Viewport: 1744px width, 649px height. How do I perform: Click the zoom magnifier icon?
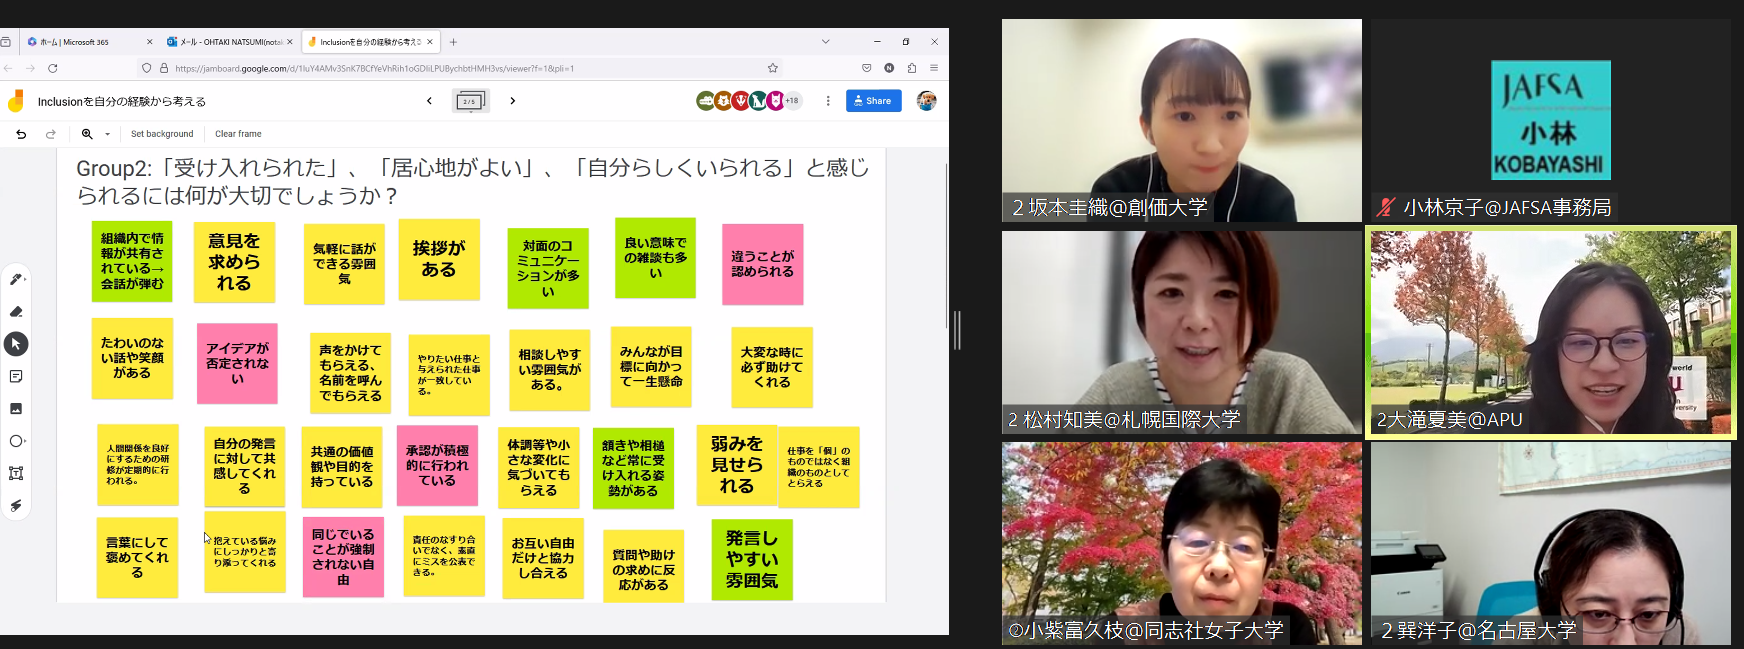click(87, 134)
